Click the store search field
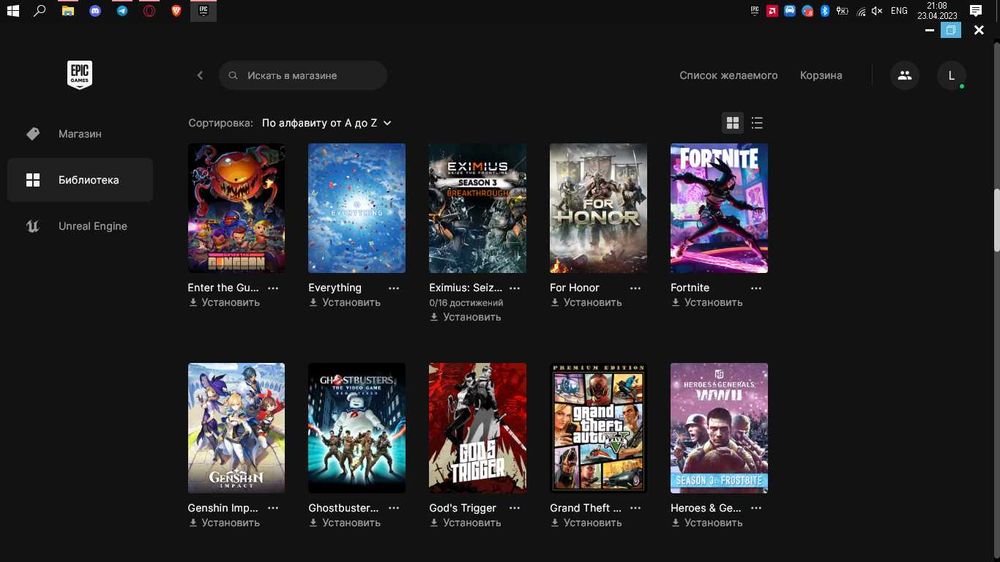Screen dimensions: 1000x562 point(303,75)
